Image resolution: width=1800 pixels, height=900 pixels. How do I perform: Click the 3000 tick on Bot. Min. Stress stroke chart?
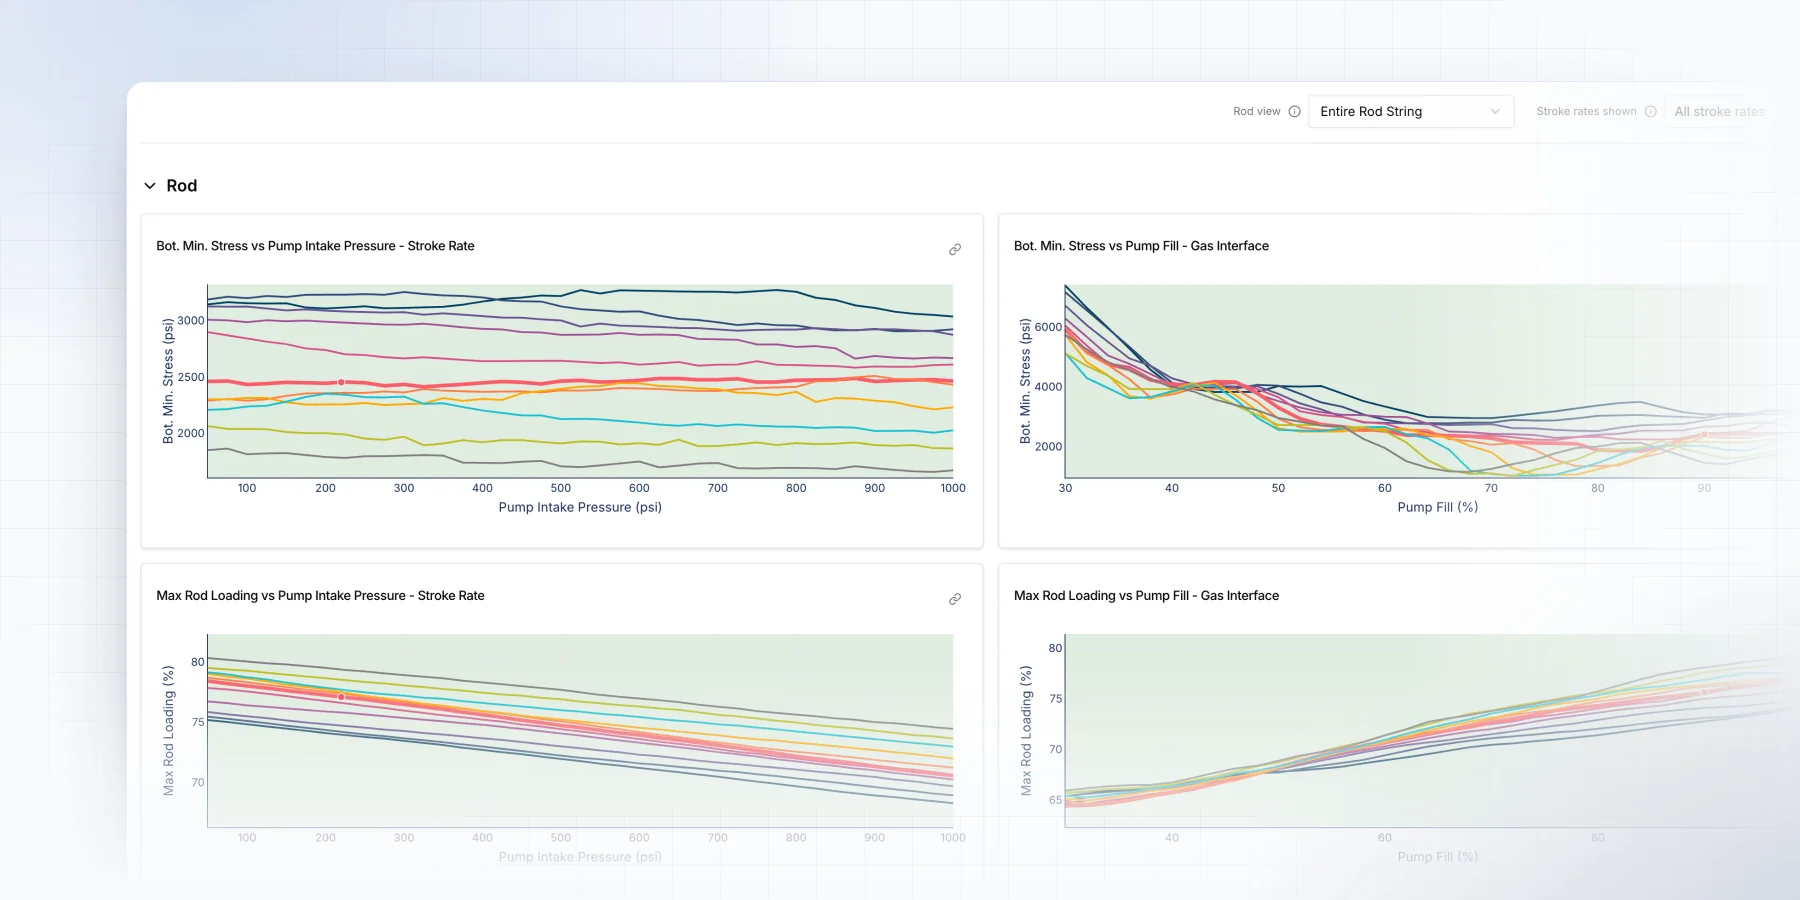(191, 321)
